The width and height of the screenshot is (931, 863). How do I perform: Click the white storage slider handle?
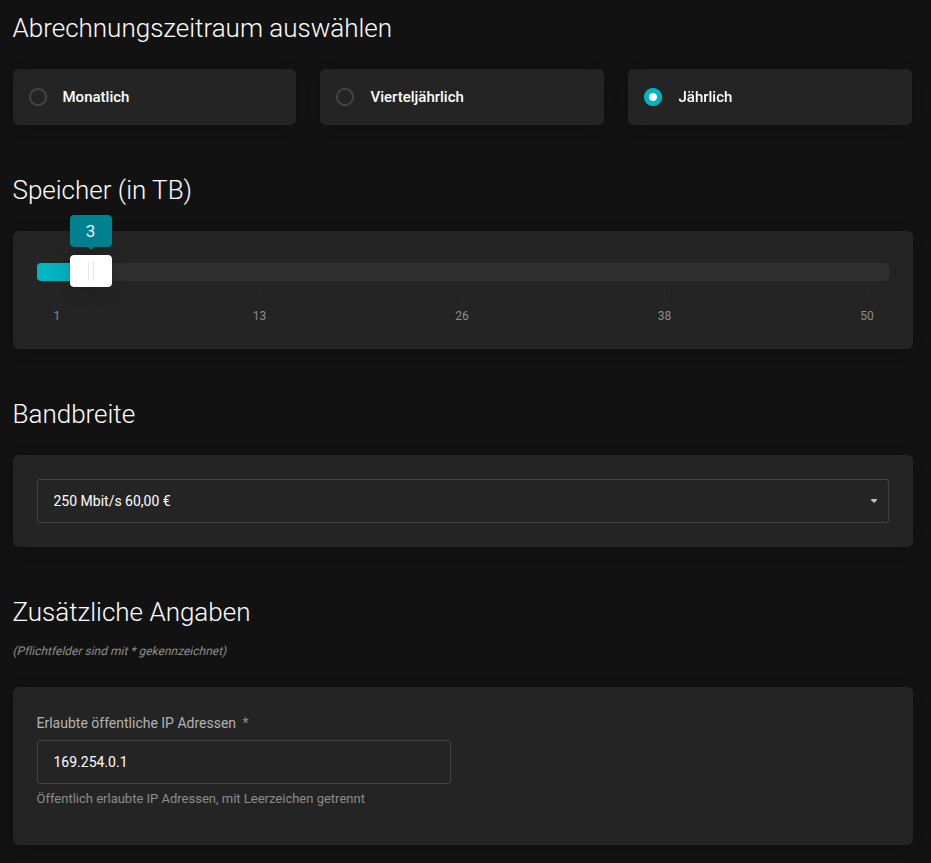tap(91, 271)
